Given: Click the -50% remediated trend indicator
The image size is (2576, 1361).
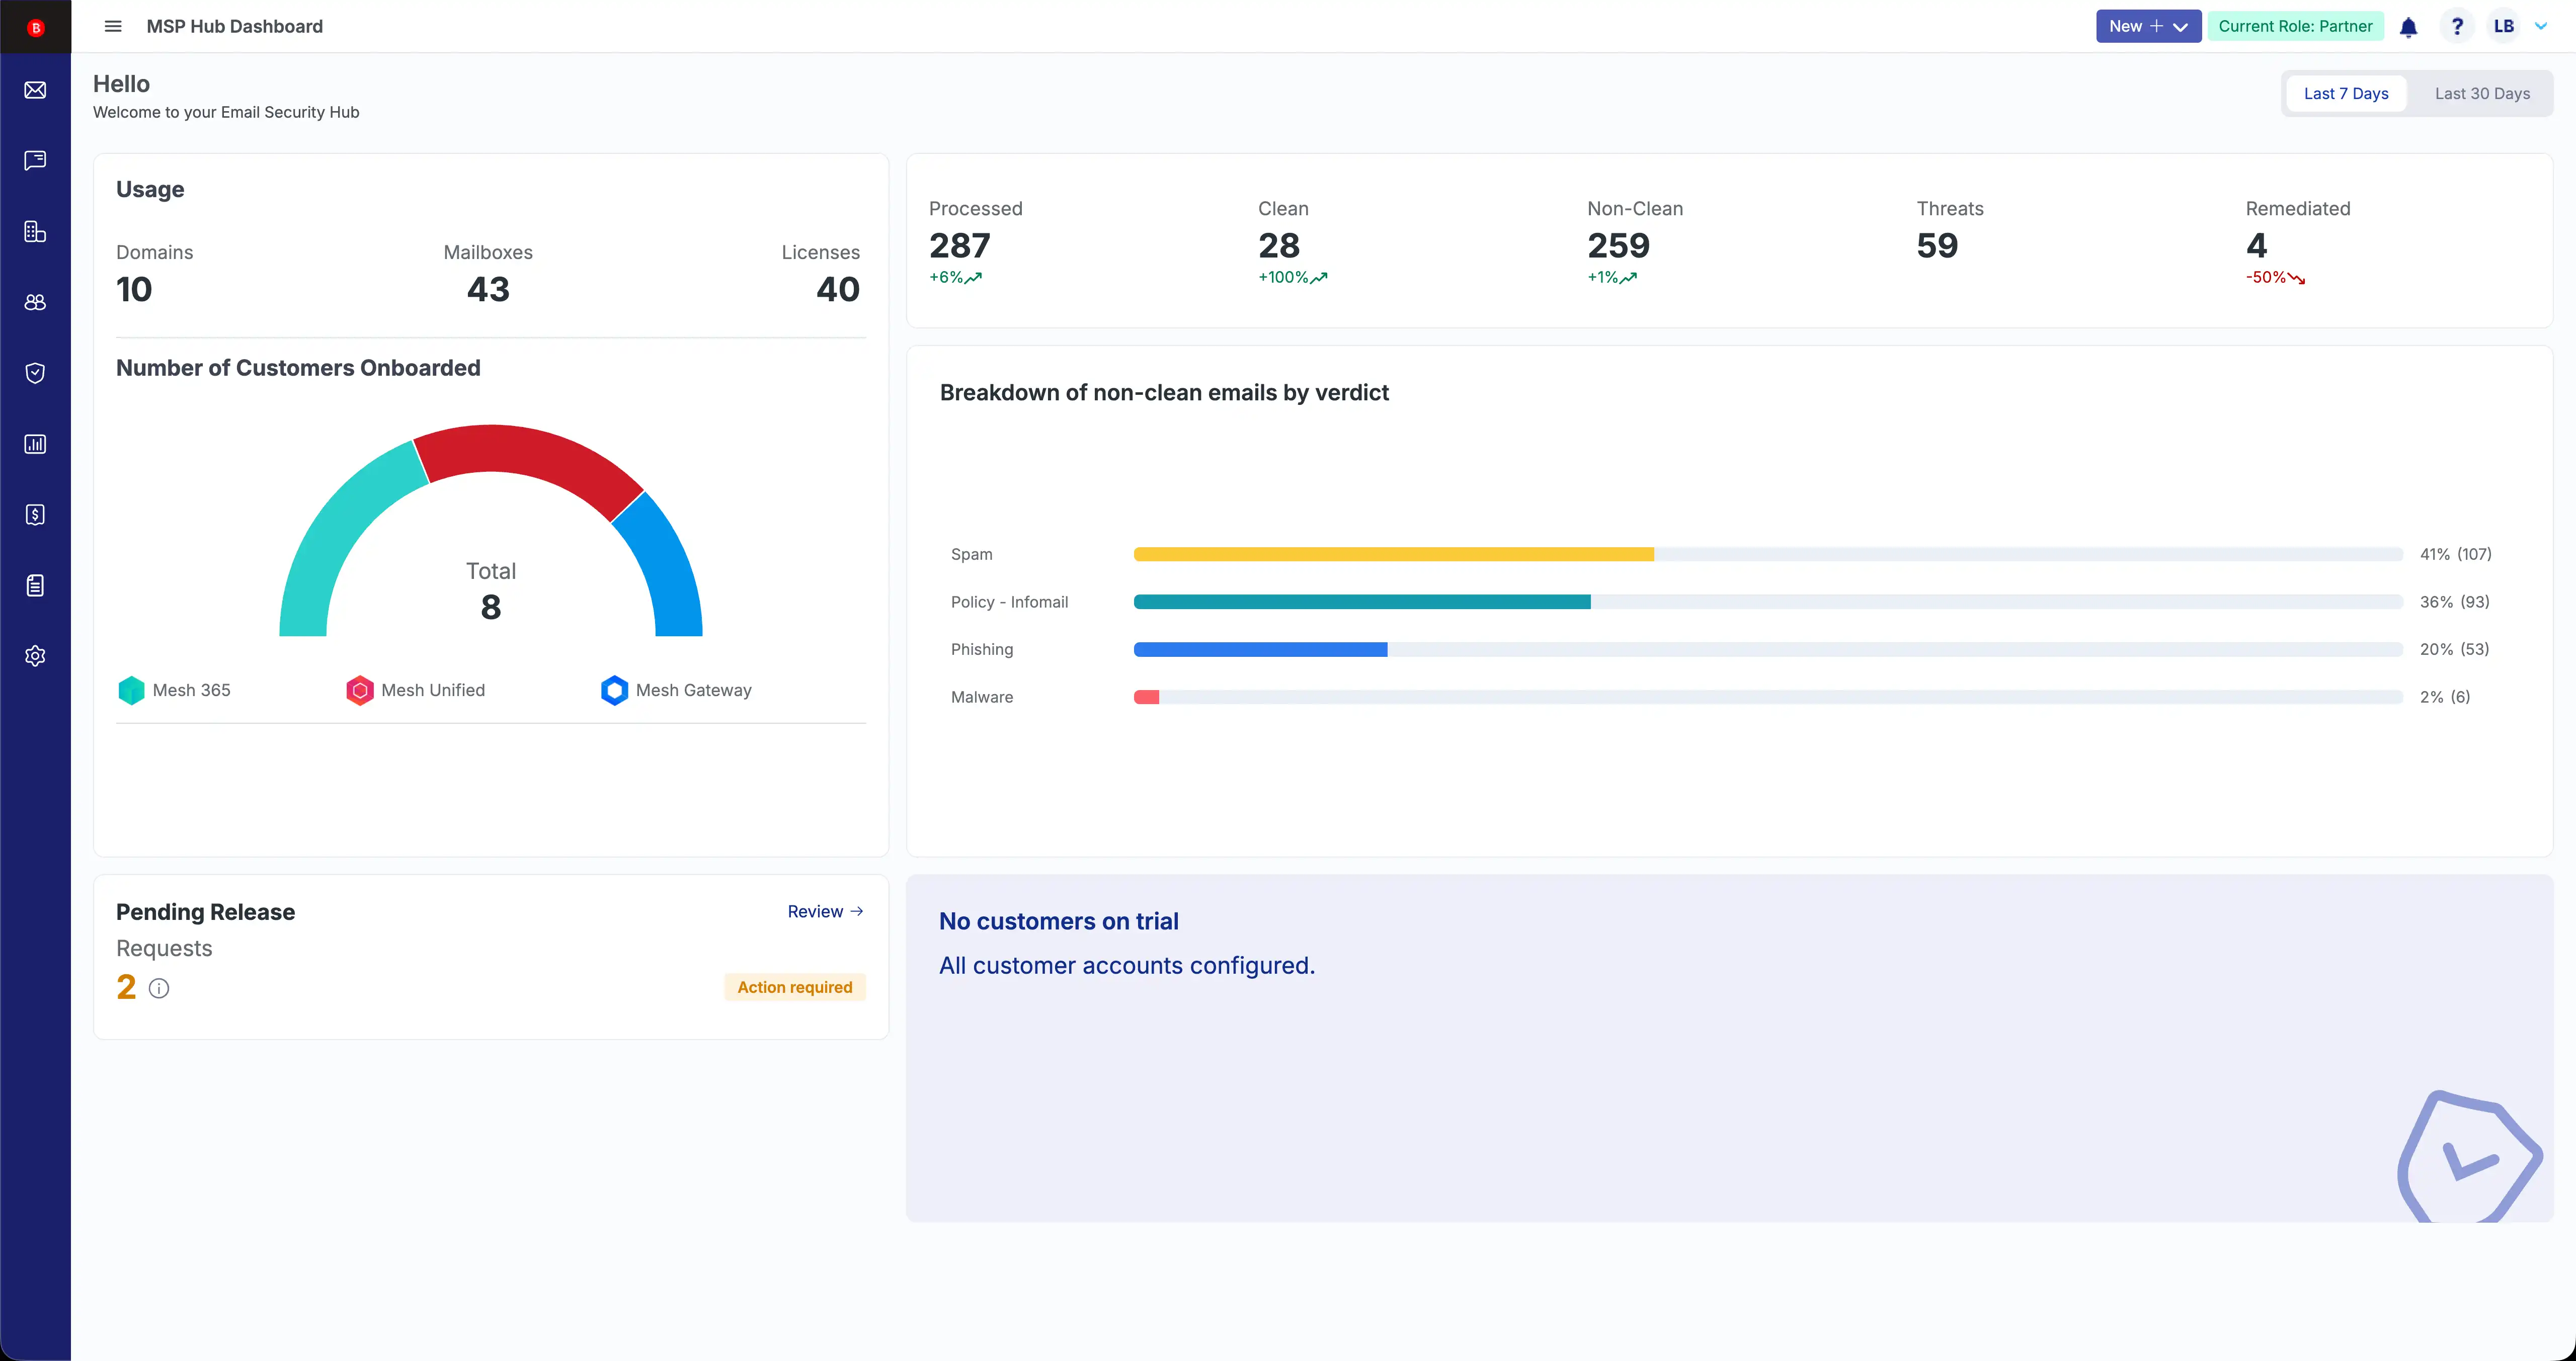Looking at the screenshot, I should click(x=2275, y=277).
